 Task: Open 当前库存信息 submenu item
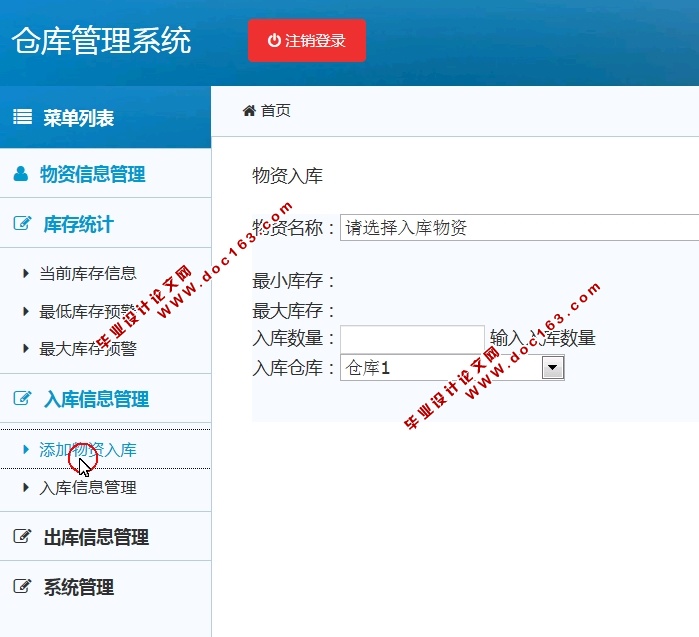pos(88,273)
